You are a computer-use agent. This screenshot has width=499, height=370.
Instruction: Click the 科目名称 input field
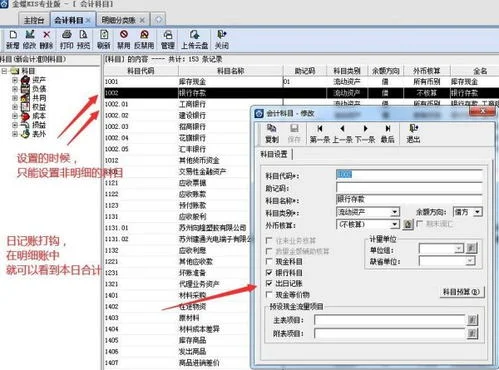pyautogui.click(x=409, y=199)
